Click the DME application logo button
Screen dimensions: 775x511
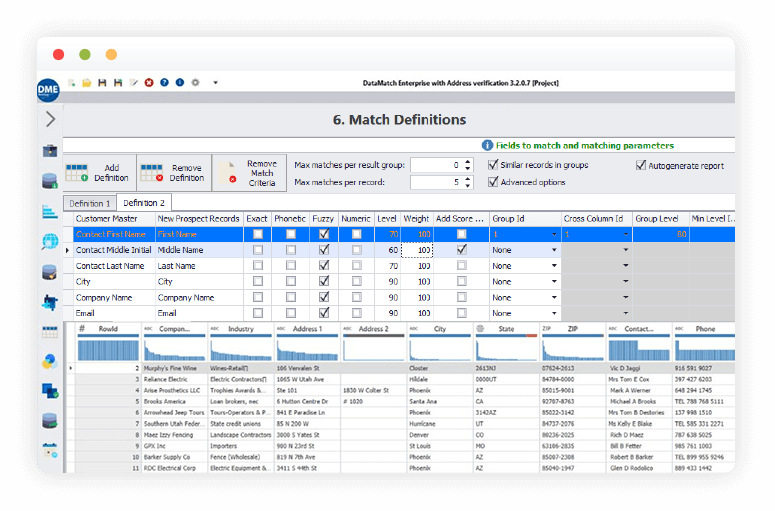pos(49,89)
